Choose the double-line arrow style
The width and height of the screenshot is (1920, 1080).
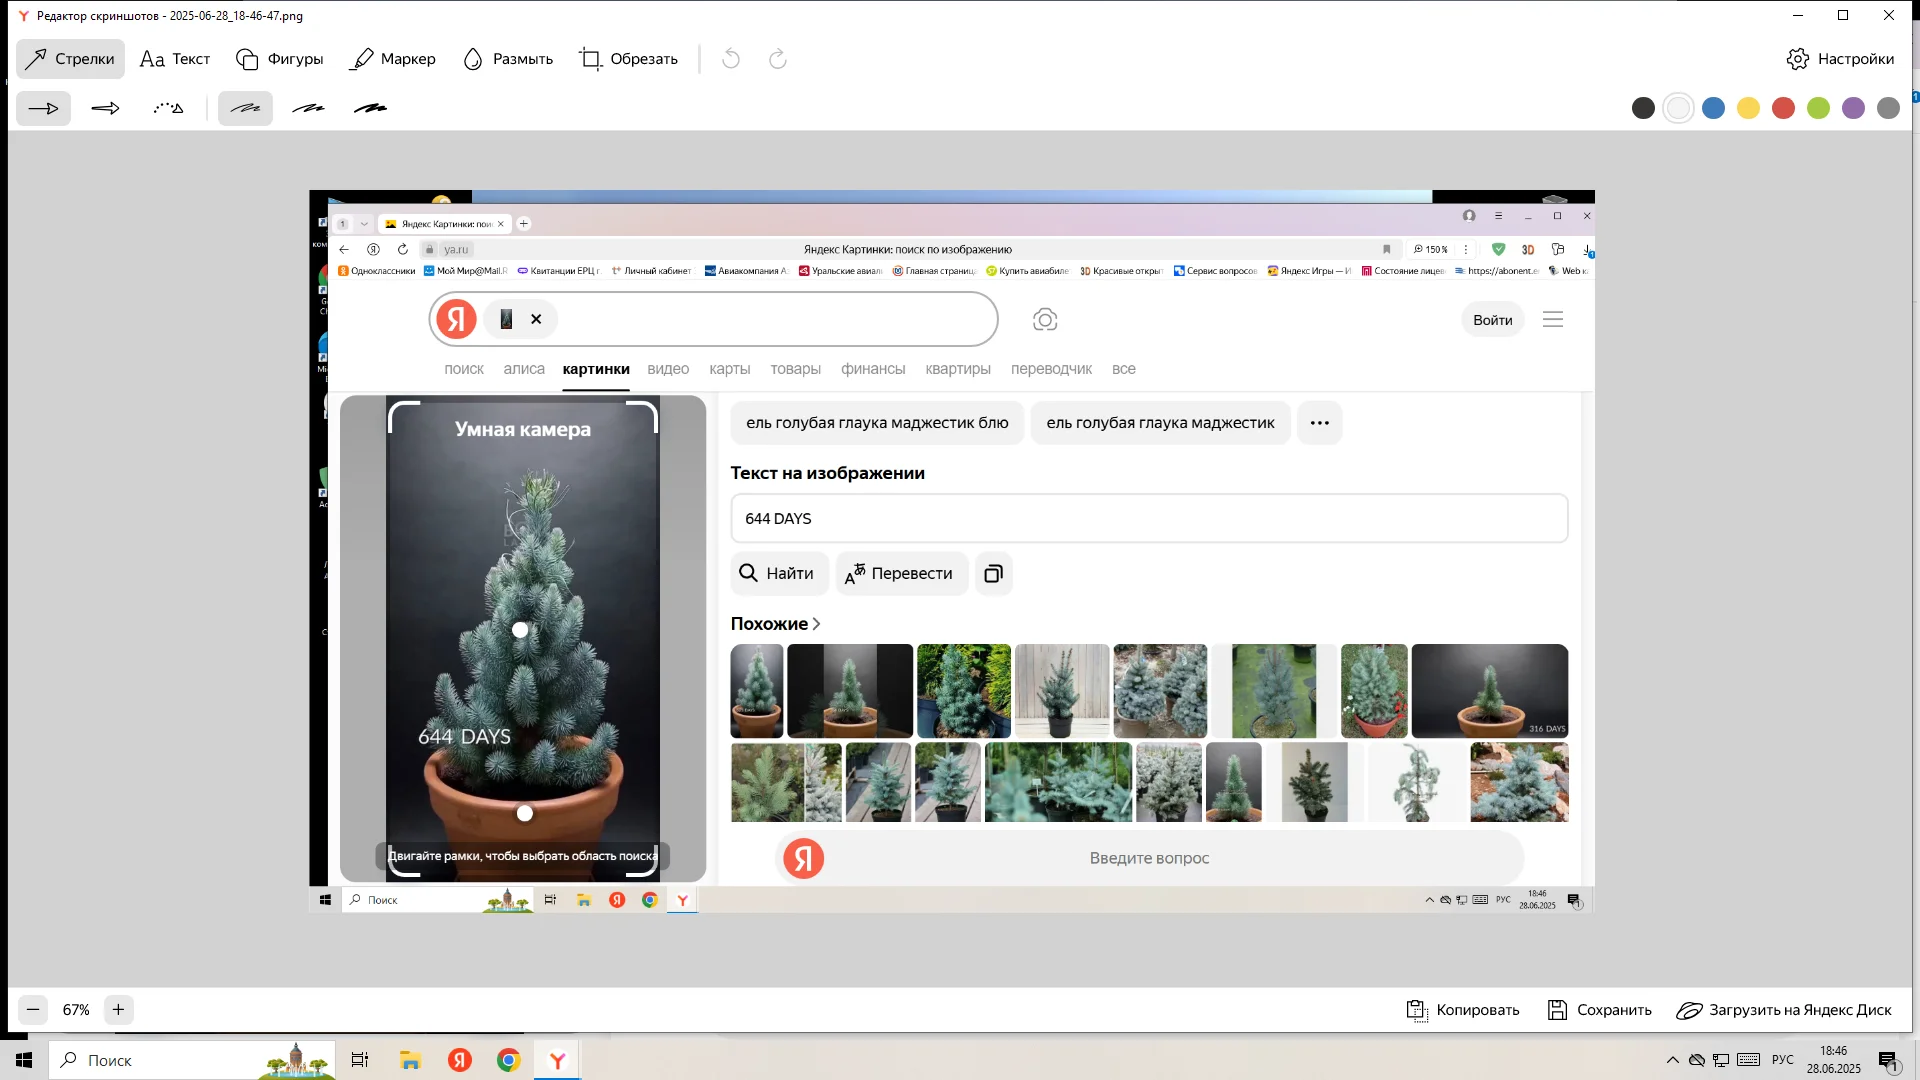[x=105, y=108]
